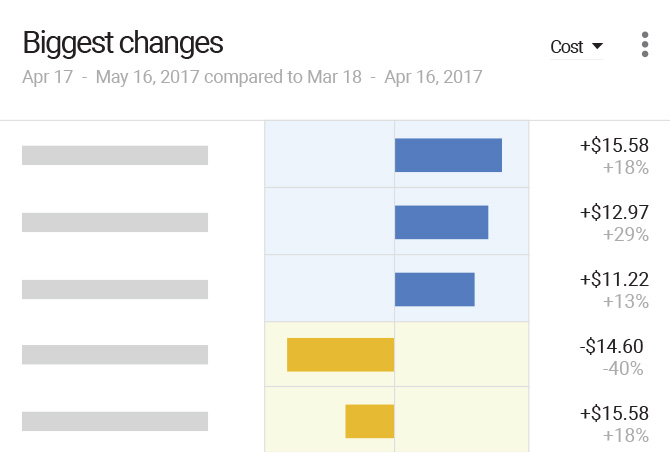The image size is (670, 452).
Task: Open the redacted campaign name in bottom row
Action: (x=115, y=421)
